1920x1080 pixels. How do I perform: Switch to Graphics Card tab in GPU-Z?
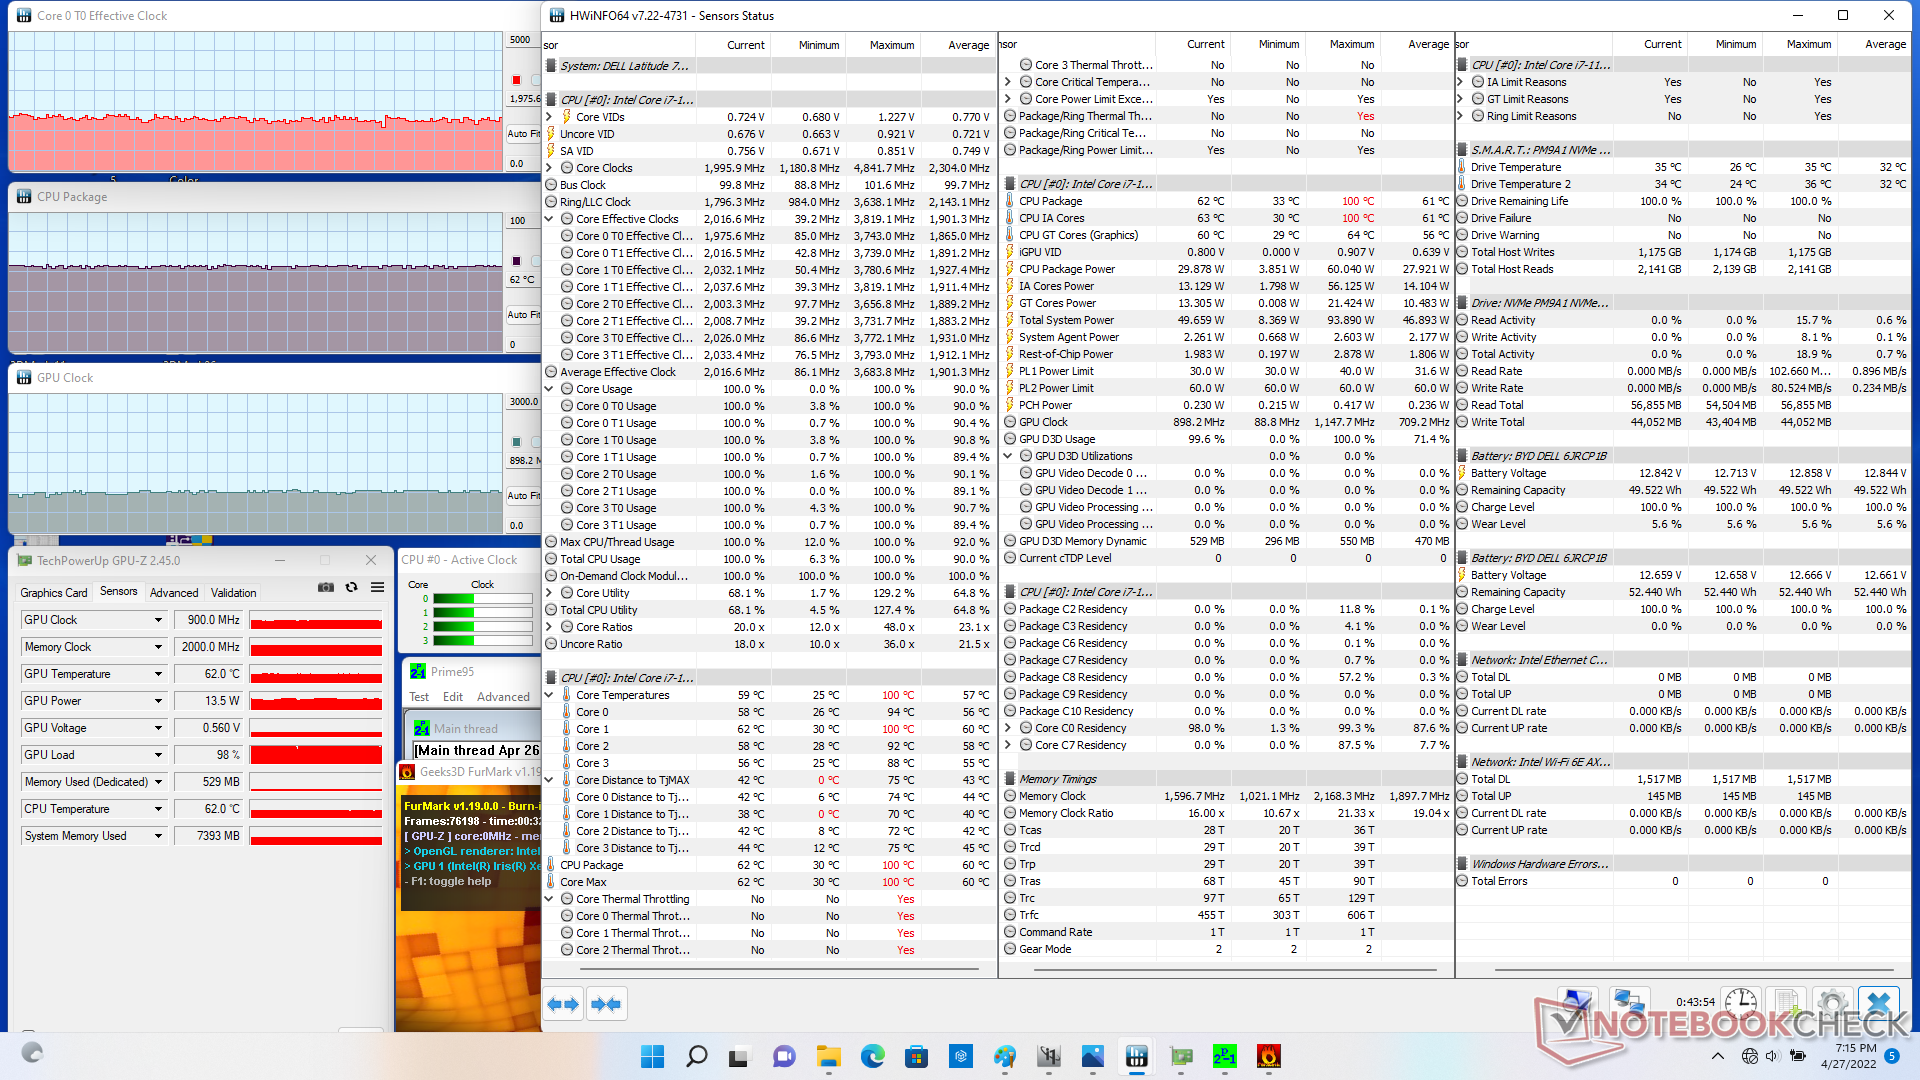54,592
